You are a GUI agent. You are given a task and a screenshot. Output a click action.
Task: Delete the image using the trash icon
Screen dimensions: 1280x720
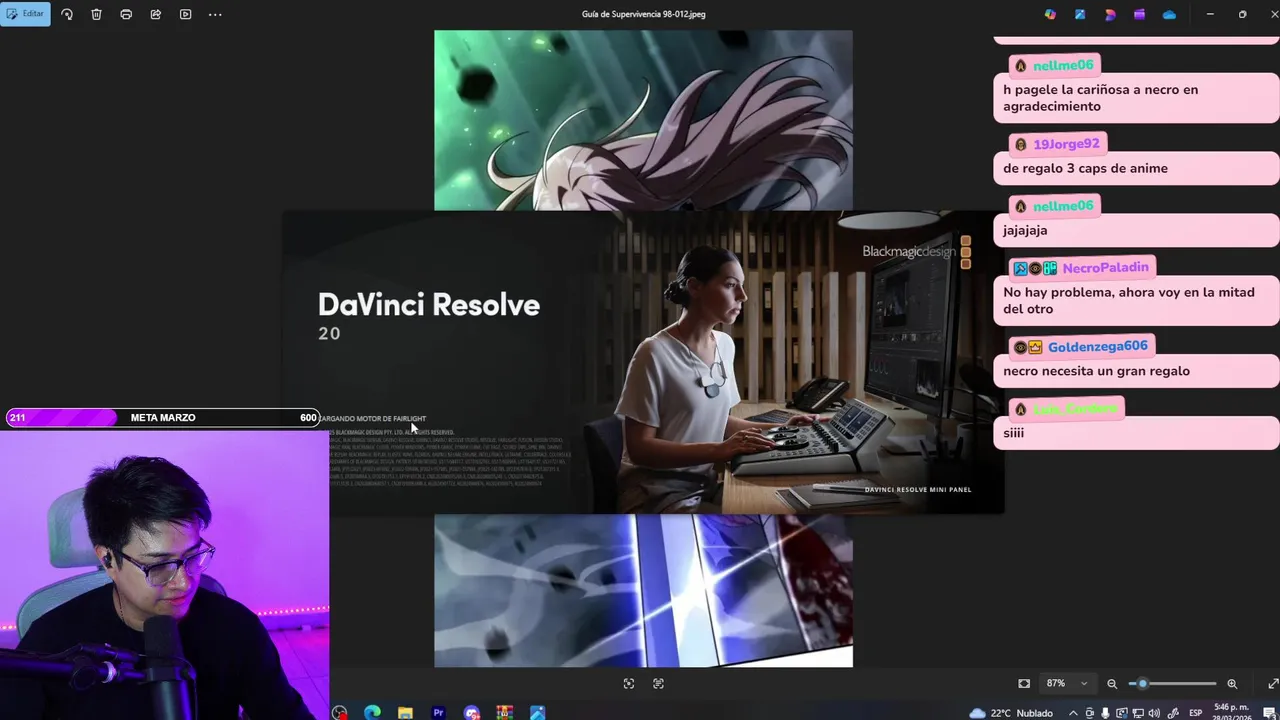(x=96, y=14)
